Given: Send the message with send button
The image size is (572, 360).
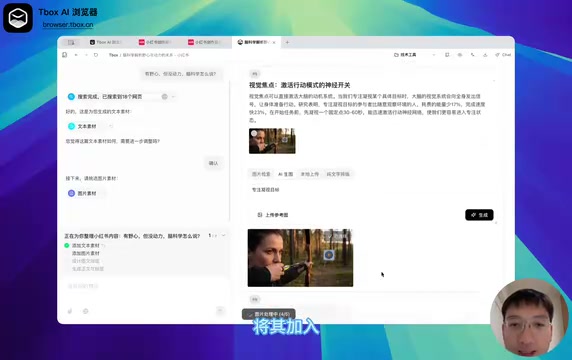Looking at the screenshot, I should [220, 311].
